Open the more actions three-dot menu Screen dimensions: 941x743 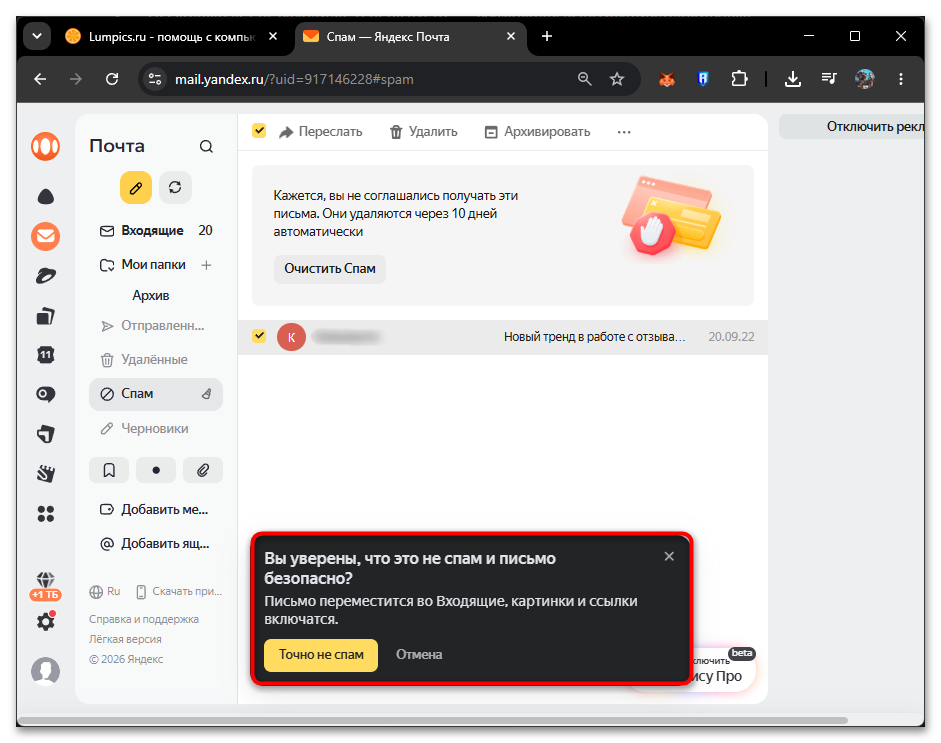624,132
